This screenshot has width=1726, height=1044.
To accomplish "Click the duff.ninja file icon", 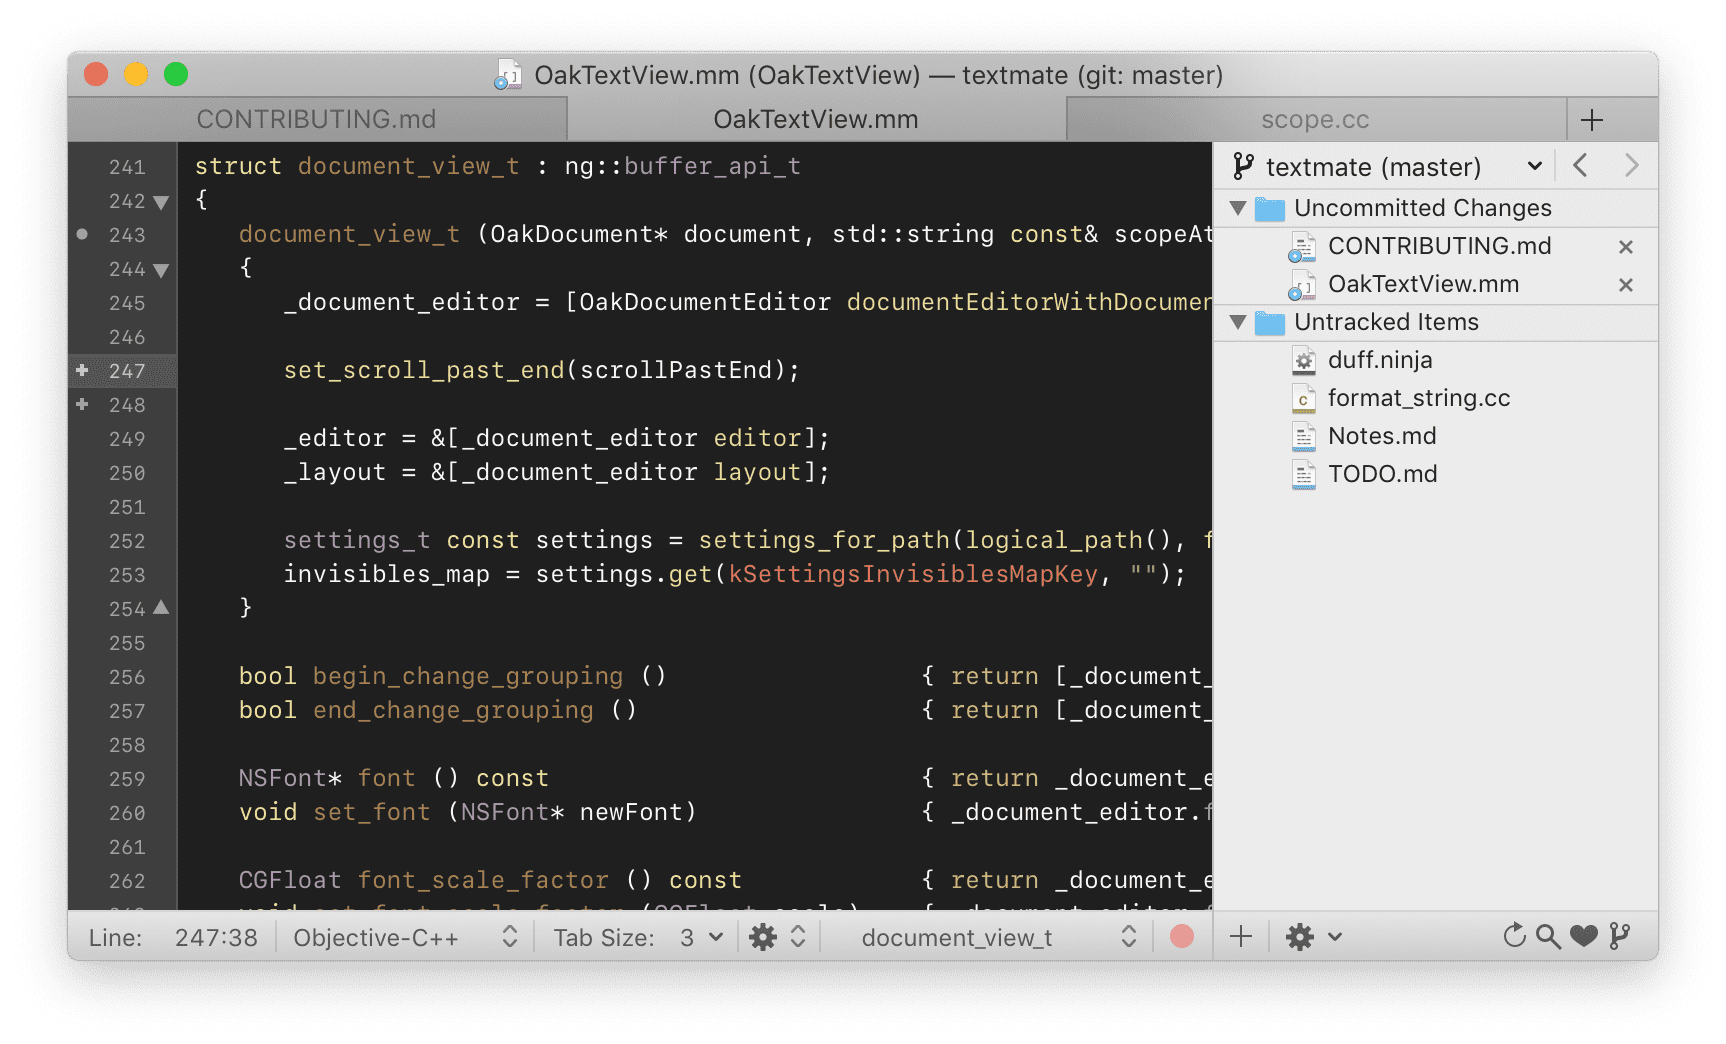I will 1303,360.
